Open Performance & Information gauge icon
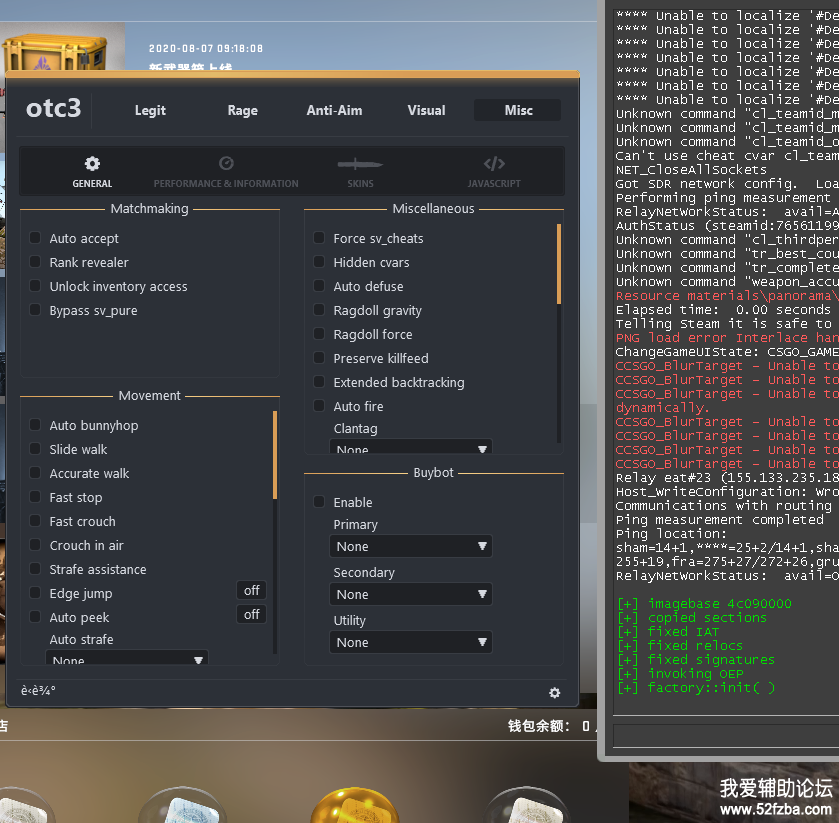Image resolution: width=839 pixels, height=823 pixels. pos(226,163)
